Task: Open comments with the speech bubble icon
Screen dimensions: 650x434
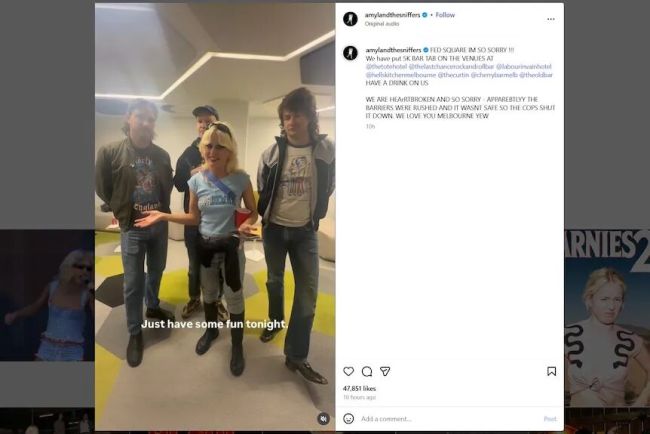Action: point(367,371)
